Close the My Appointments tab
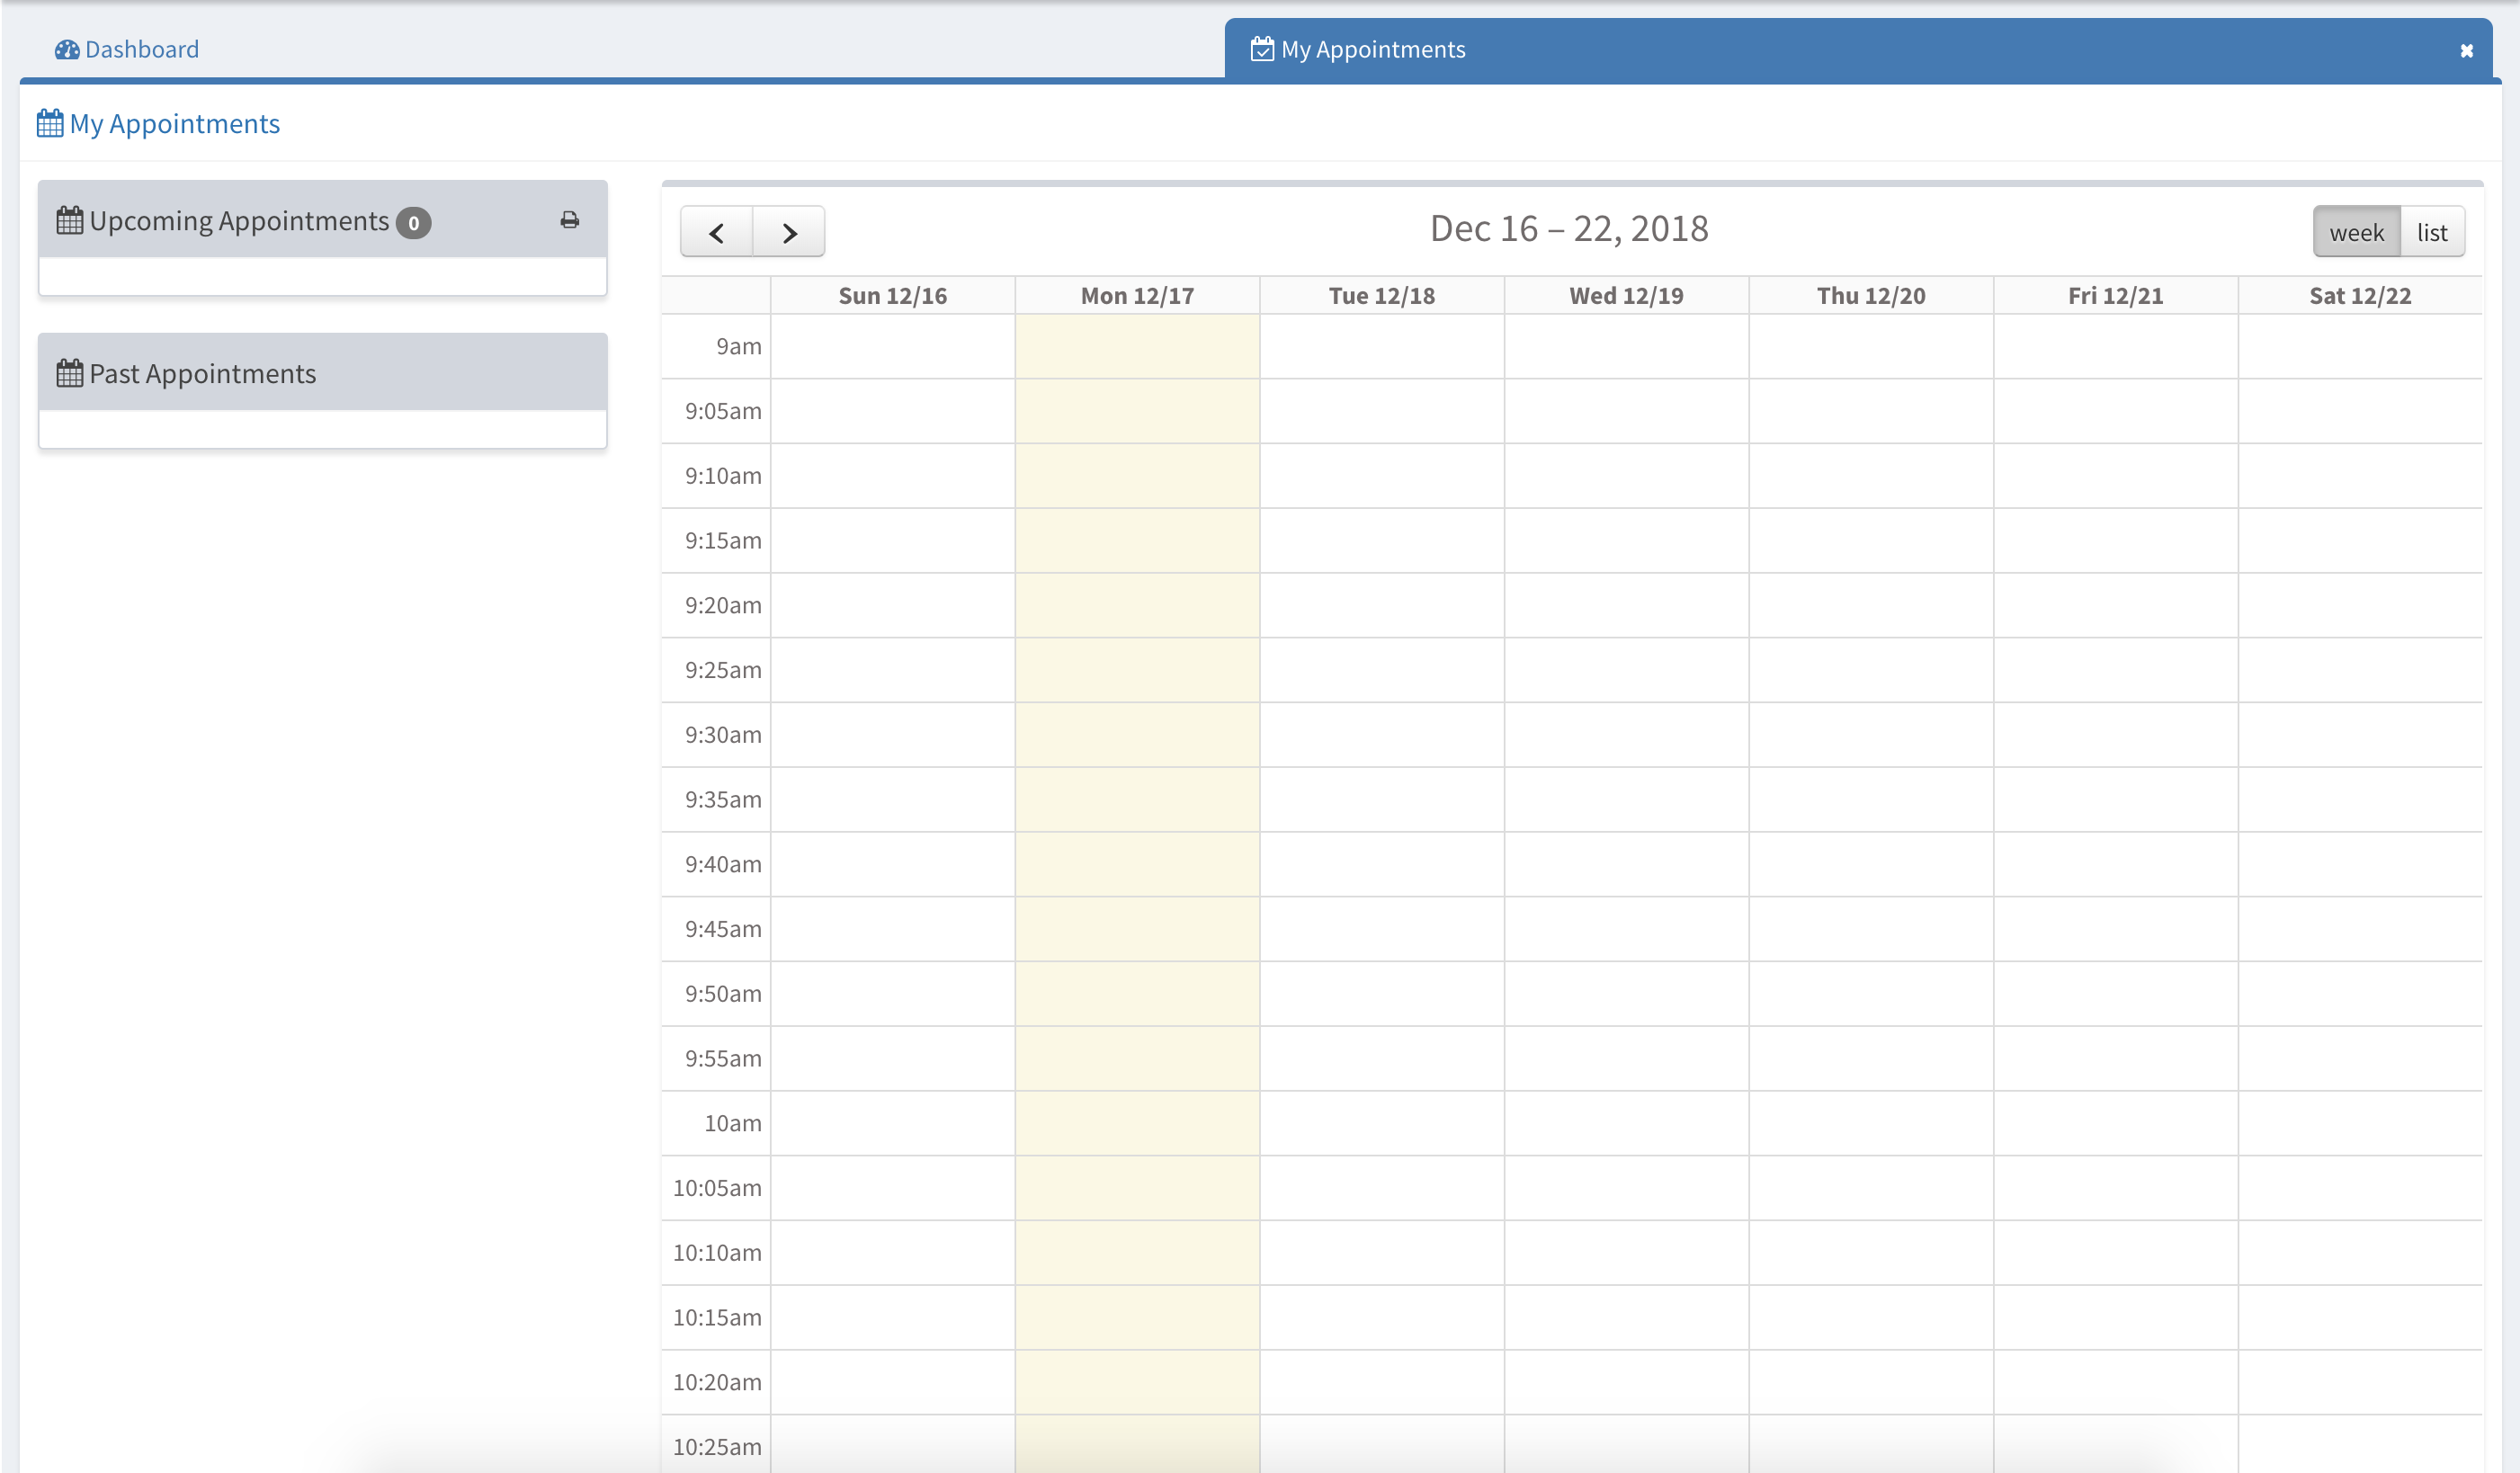 2466,51
